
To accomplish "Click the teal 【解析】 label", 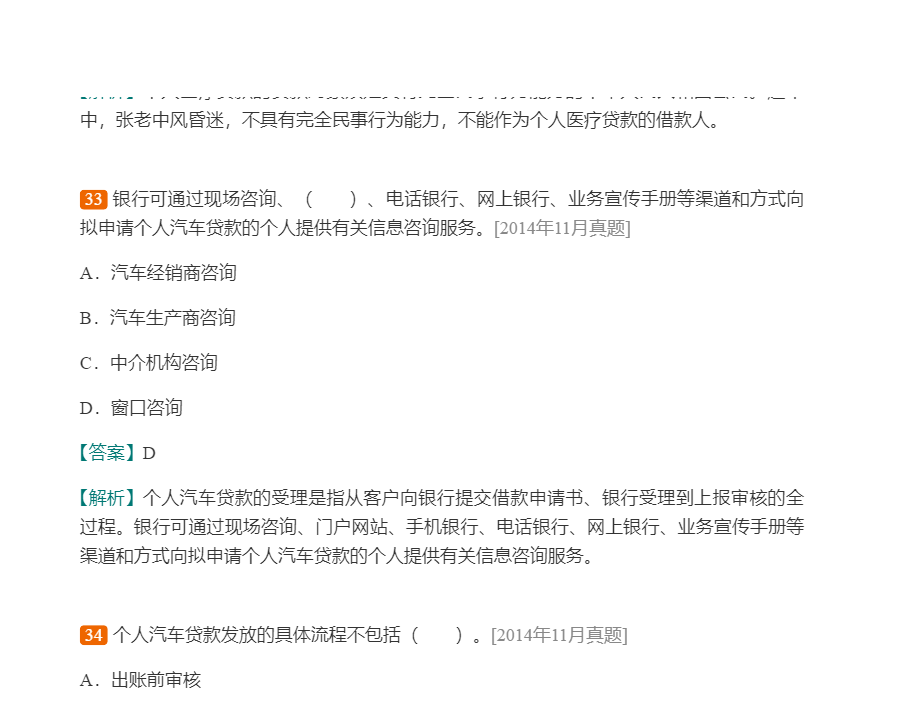I will point(108,498).
